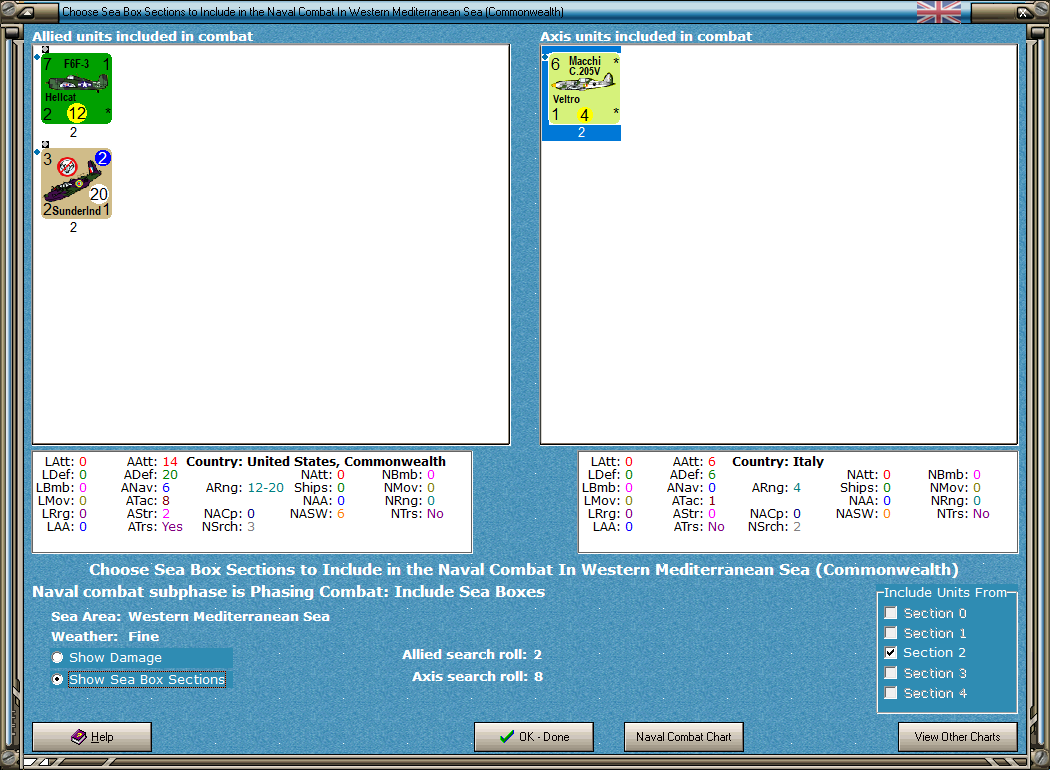Click the small marker above the Sunderland counter
The image size is (1050, 770).
pyautogui.click(x=45, y=144)
